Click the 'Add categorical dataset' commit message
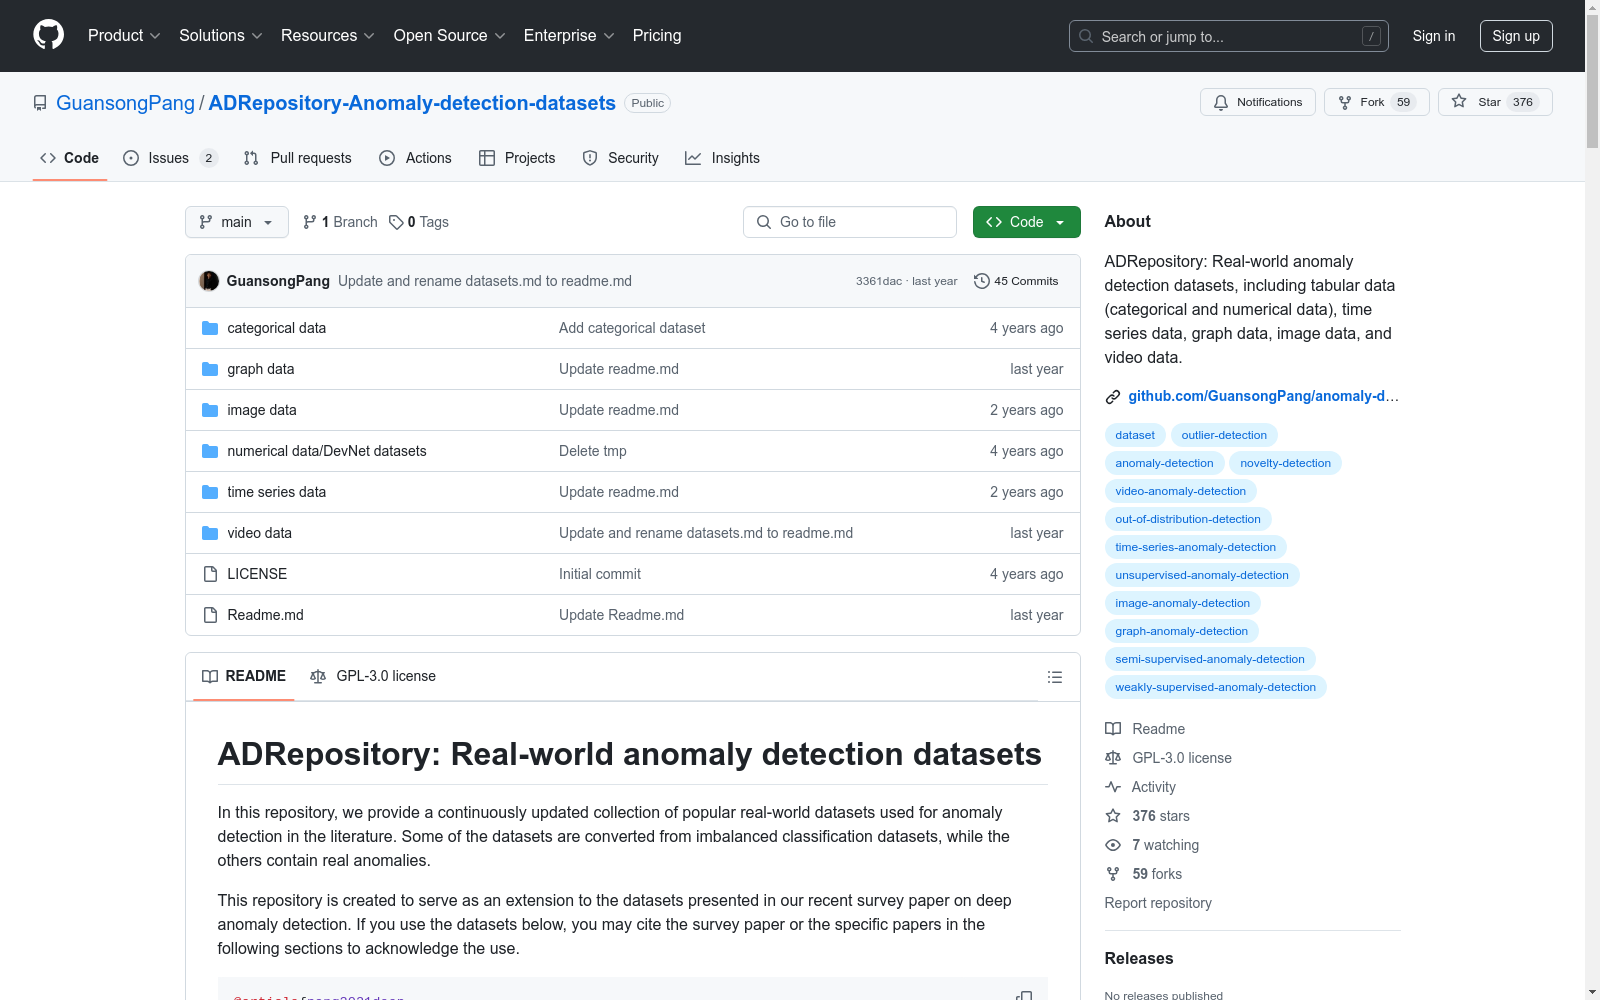The width and height of the screenshot is (1600, 1000). (632, 328)
